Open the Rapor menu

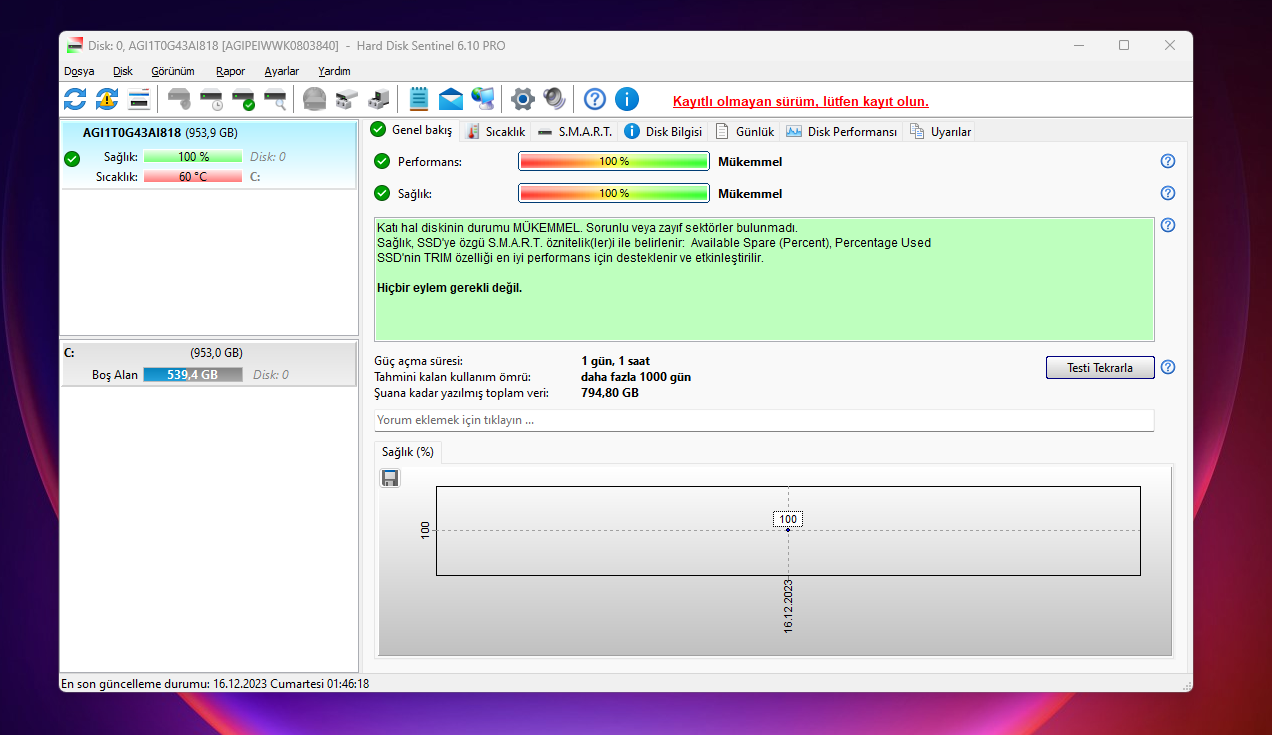[230, 71]
